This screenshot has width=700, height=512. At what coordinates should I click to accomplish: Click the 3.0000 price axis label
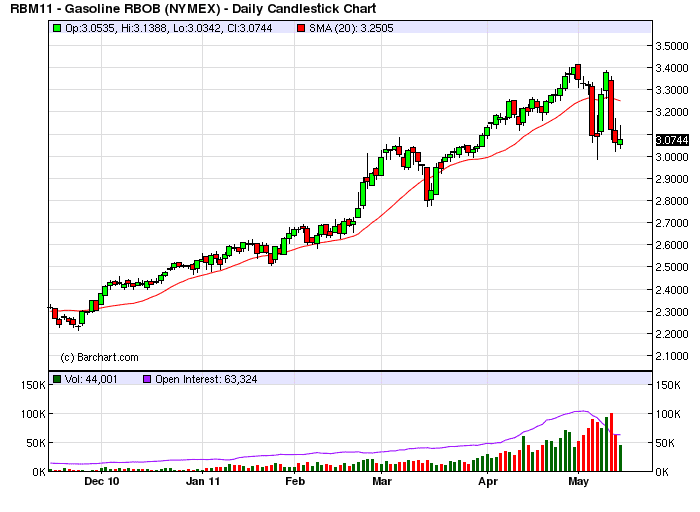pyautogui.click(x=672, y=157)
